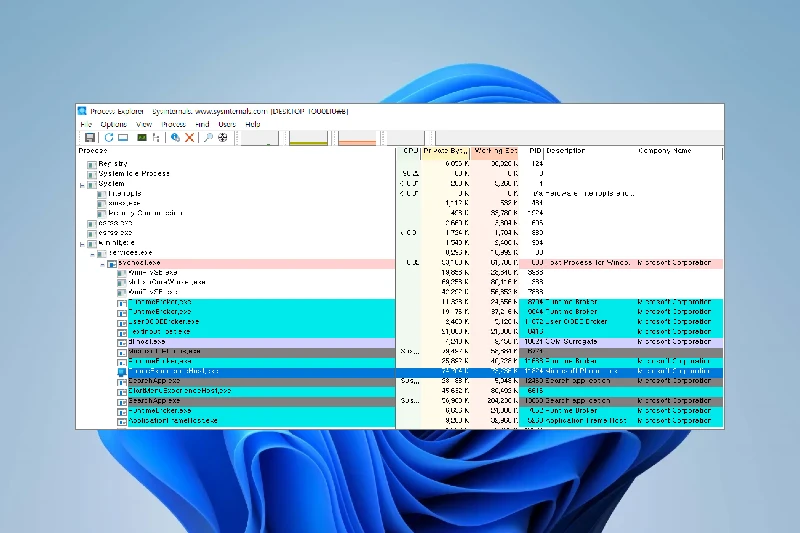Open the Find menu
The height and width of the screenshot is (533, 800).
(x=202, y=124)
